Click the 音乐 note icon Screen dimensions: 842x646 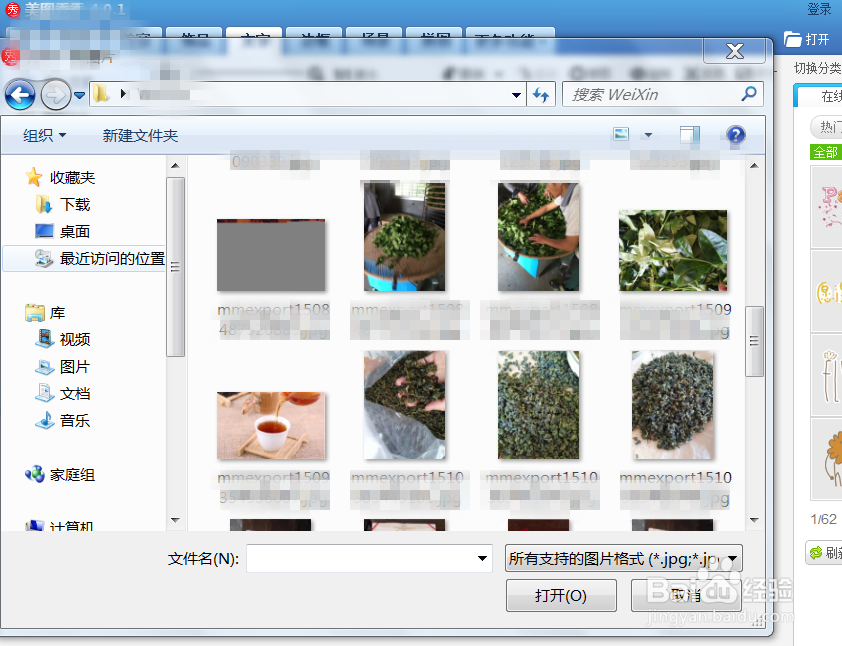[45, 420]
